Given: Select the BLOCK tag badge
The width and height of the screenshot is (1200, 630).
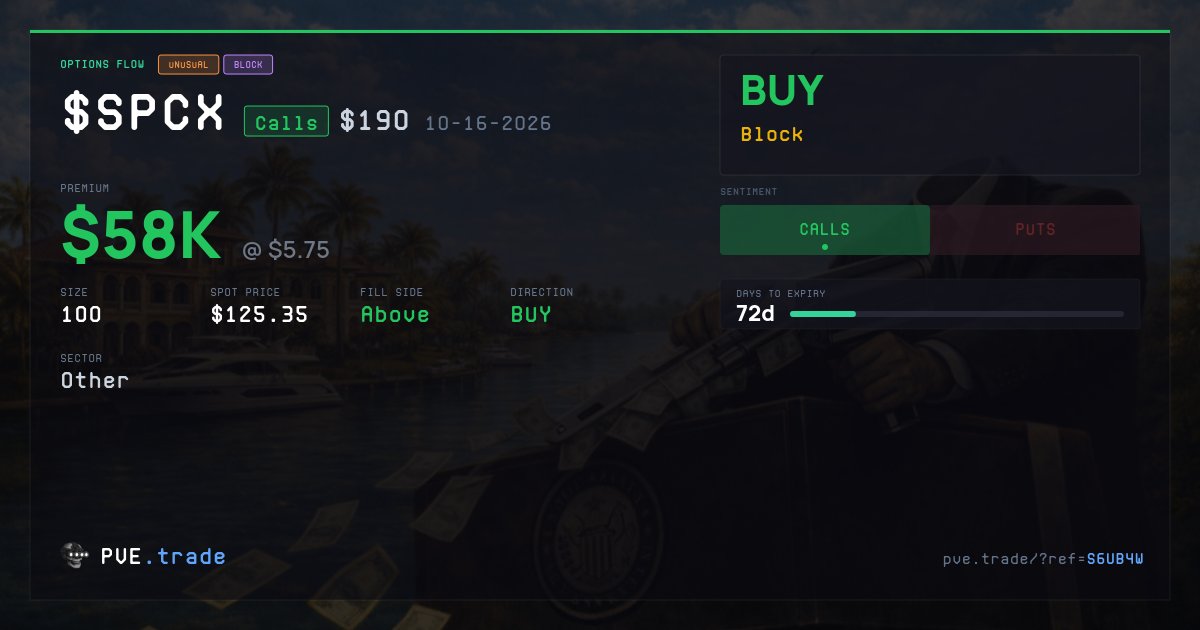Looking at the screenshot, I should [248, 65].
